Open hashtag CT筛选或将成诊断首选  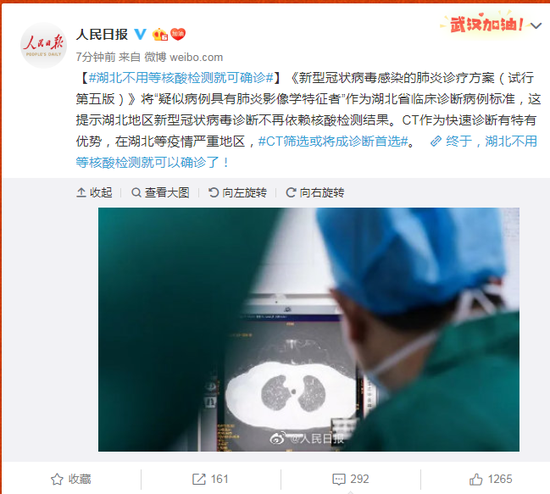coord(333,141)
